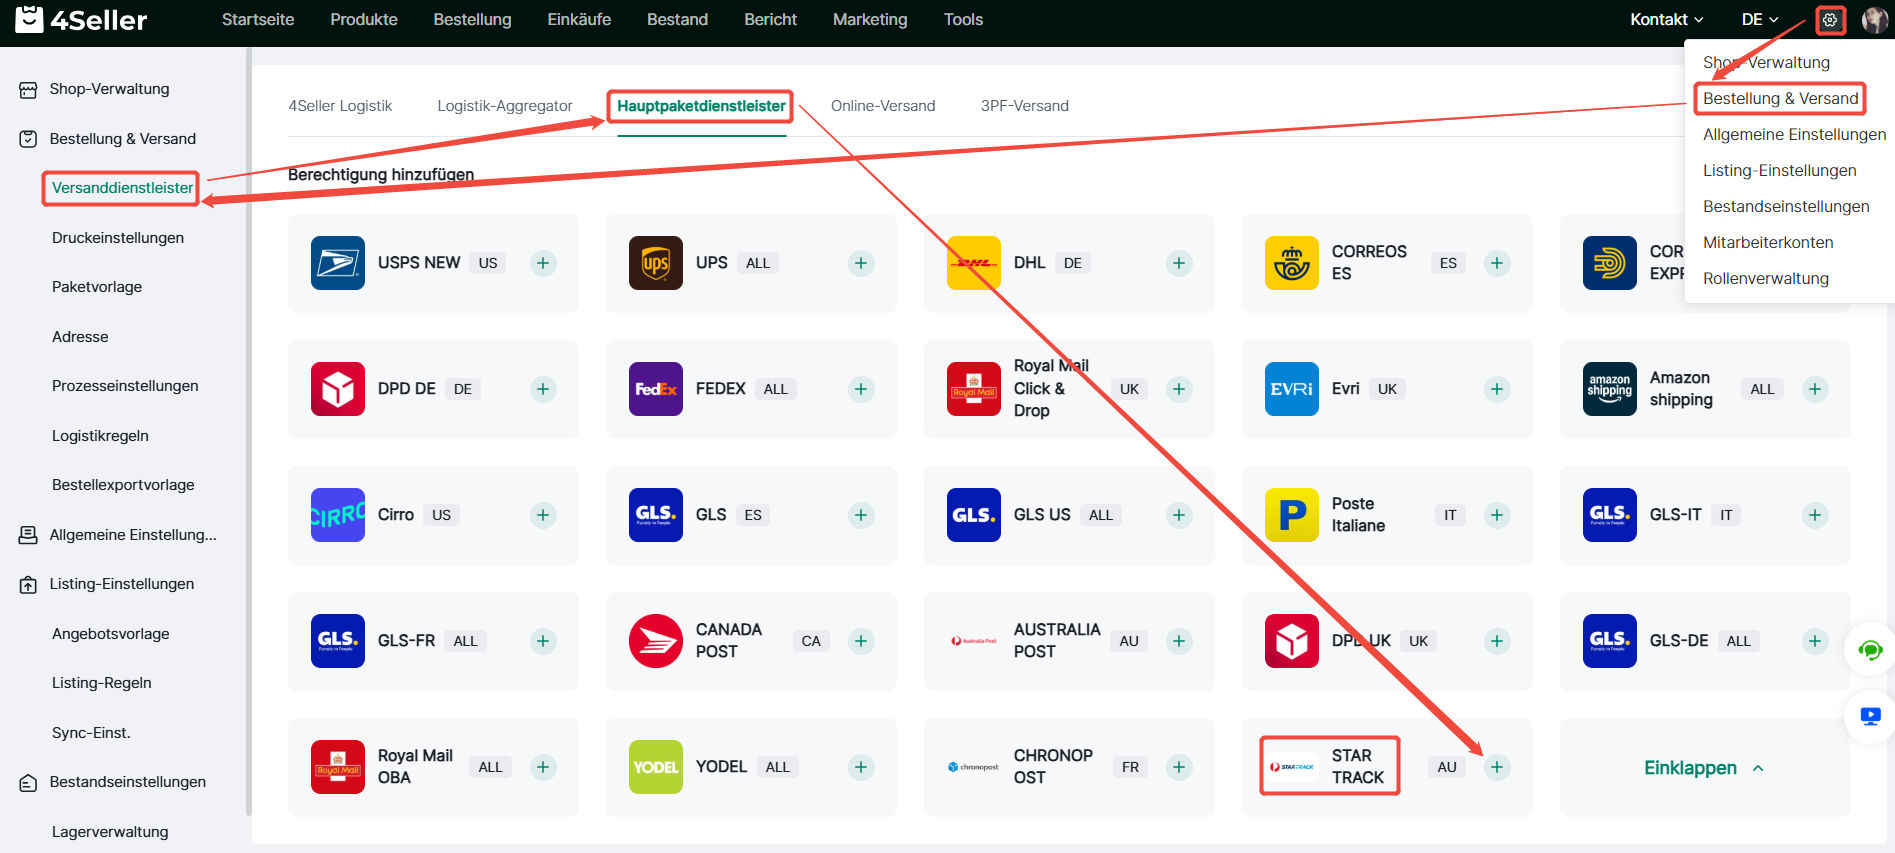
Task: Add GLS-DE carrier with plus icon
Action: (1815, 641)
